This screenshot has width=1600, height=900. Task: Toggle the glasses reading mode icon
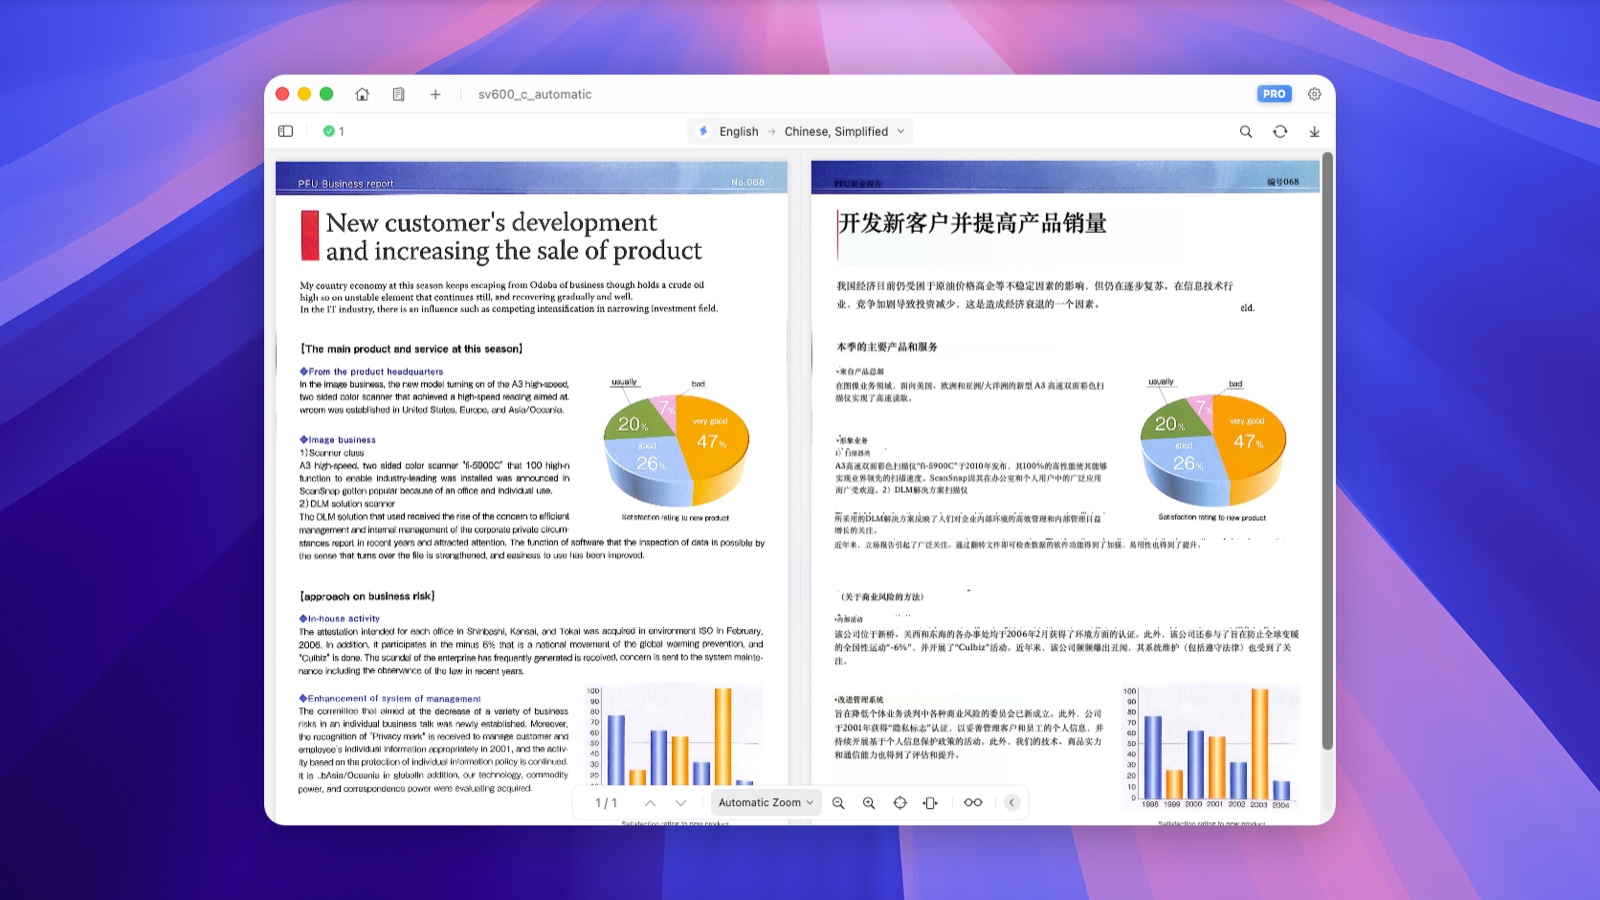(x=973, y=803)
